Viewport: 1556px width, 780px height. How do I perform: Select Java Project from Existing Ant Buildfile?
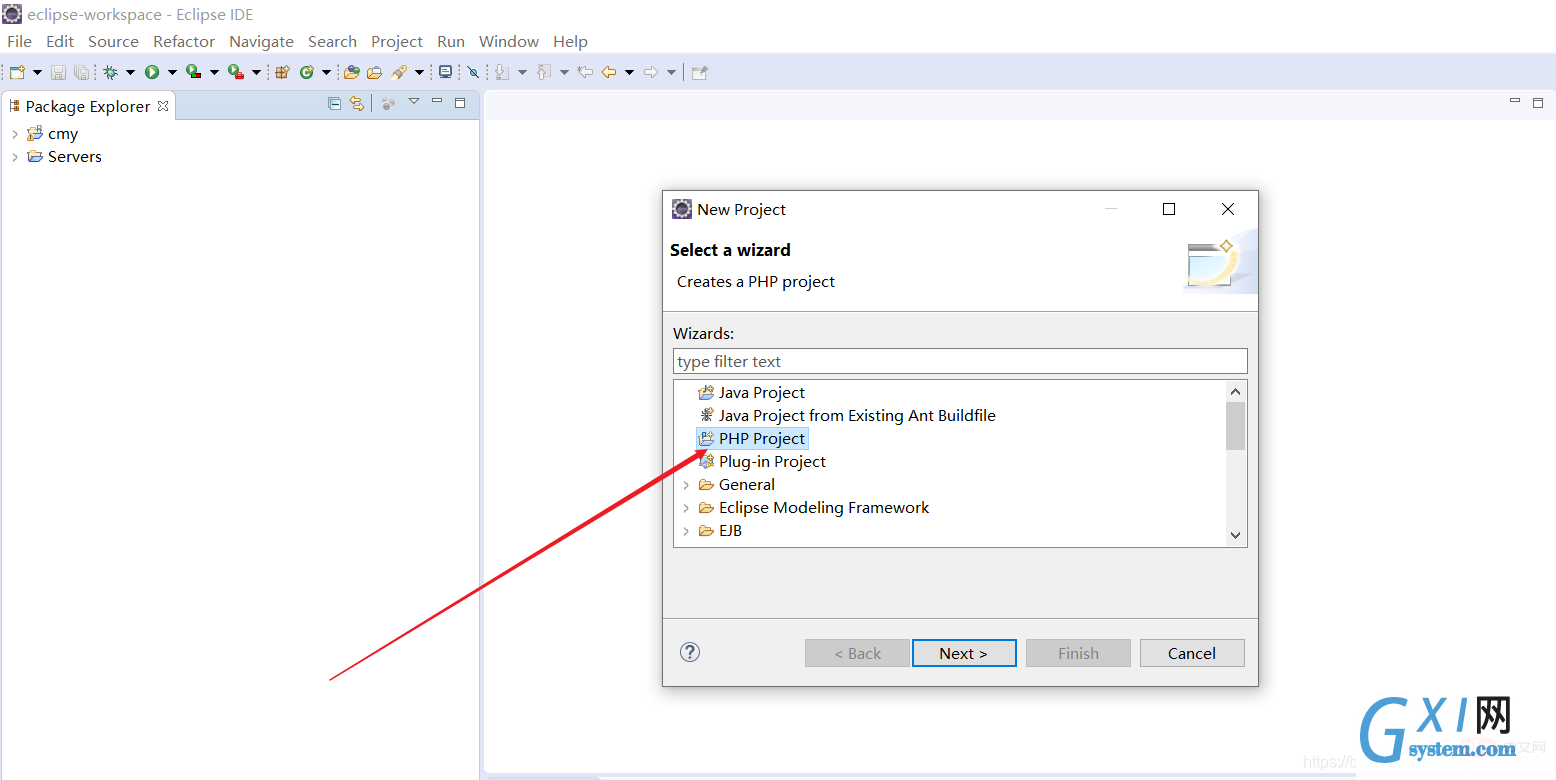click(857, 415)
